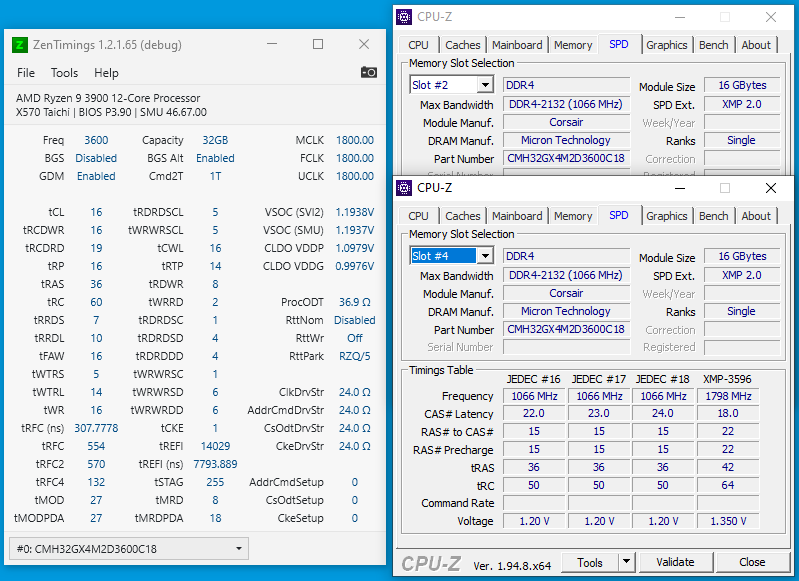Select the Bench tab in lower CPU-Z window
This screenshot has height=581, width=799.
[713, 216]
